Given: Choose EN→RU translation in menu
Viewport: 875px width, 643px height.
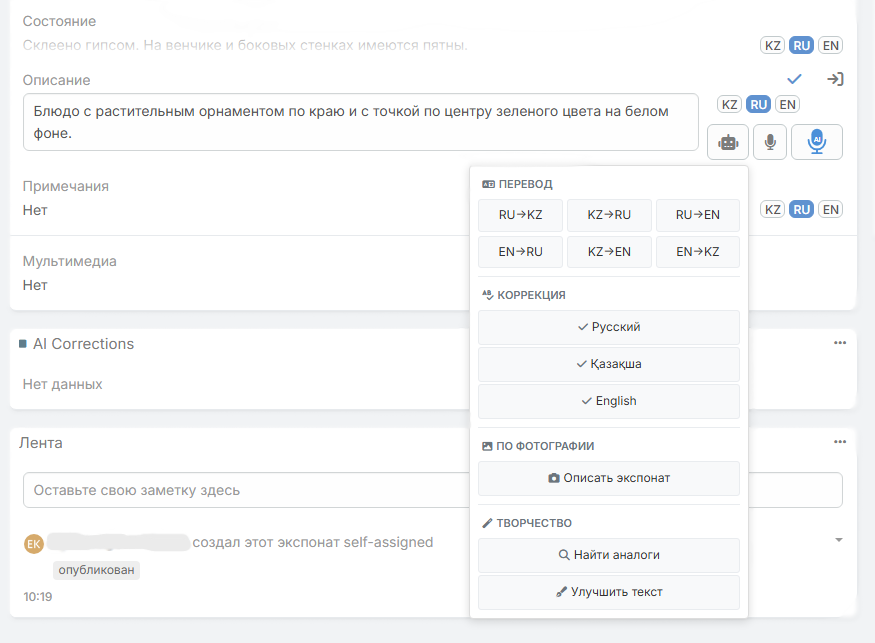Looking at the screenshot, I should [520, 252].
